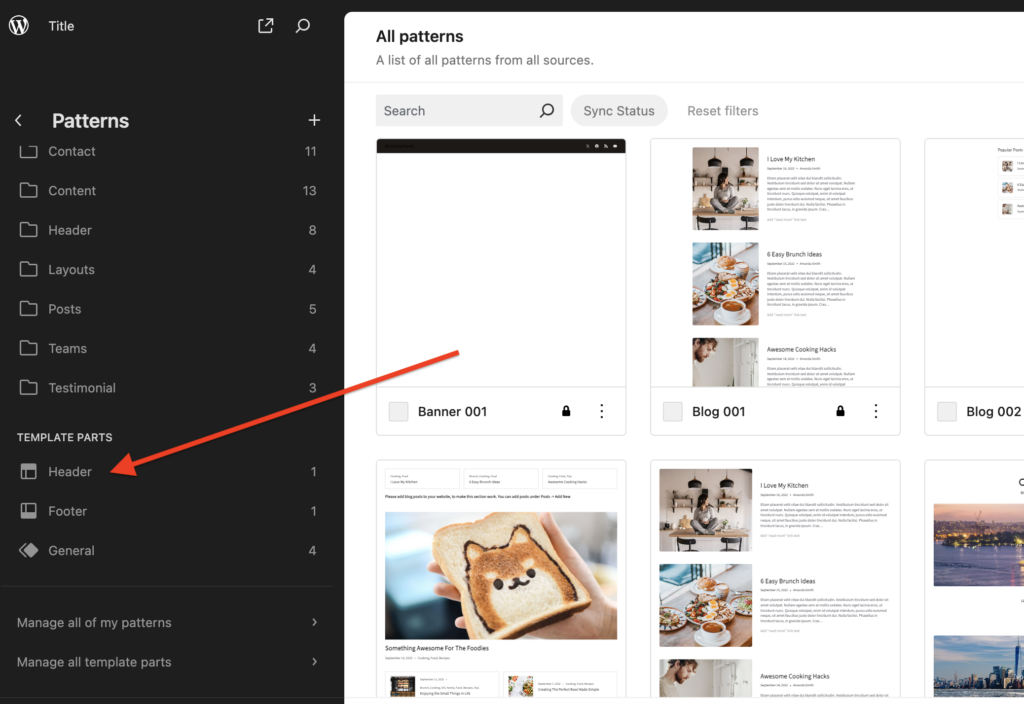Click the Footer template part icon
Viewport: 1024px width, 704px height.
[28, 511]
